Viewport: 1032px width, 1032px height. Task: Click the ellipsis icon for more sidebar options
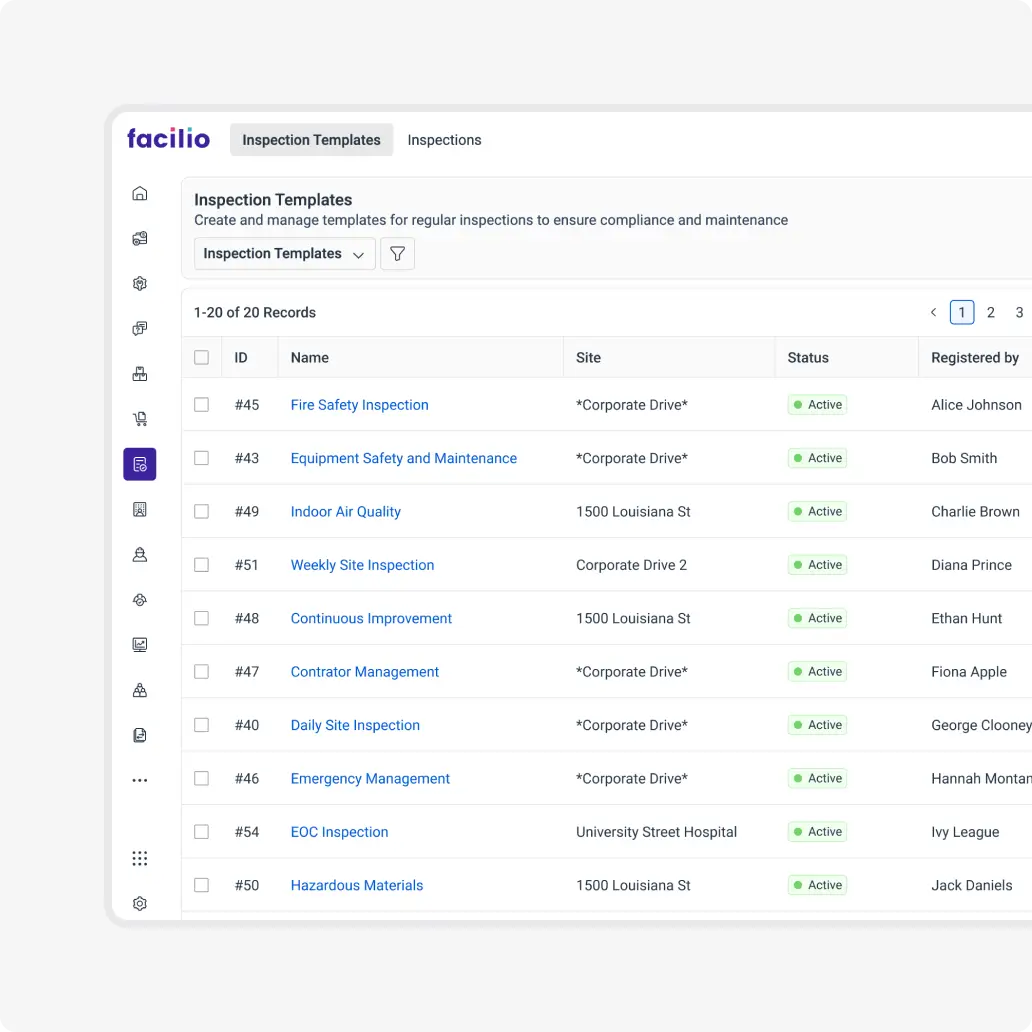click(x=140, y=779)
